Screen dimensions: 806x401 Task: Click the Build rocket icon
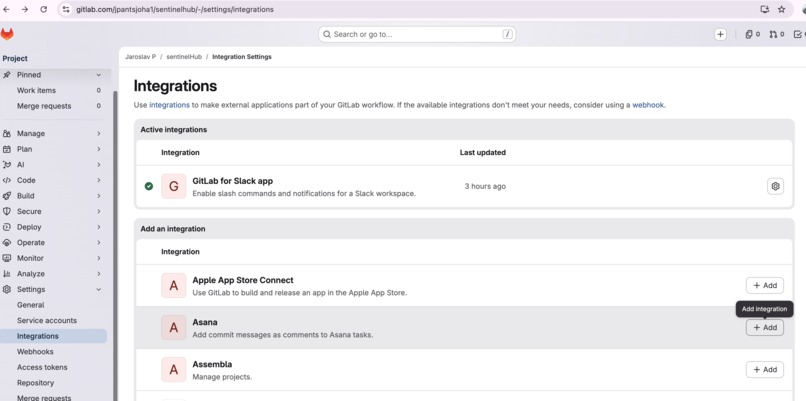coord(7,196)
